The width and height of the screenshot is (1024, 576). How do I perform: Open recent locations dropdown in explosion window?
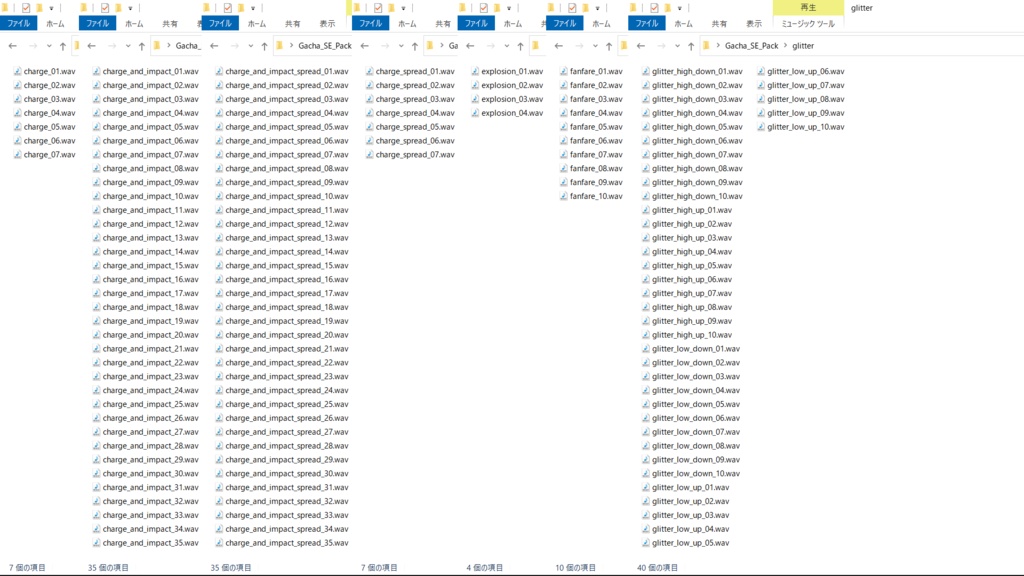tap(507, 46)
